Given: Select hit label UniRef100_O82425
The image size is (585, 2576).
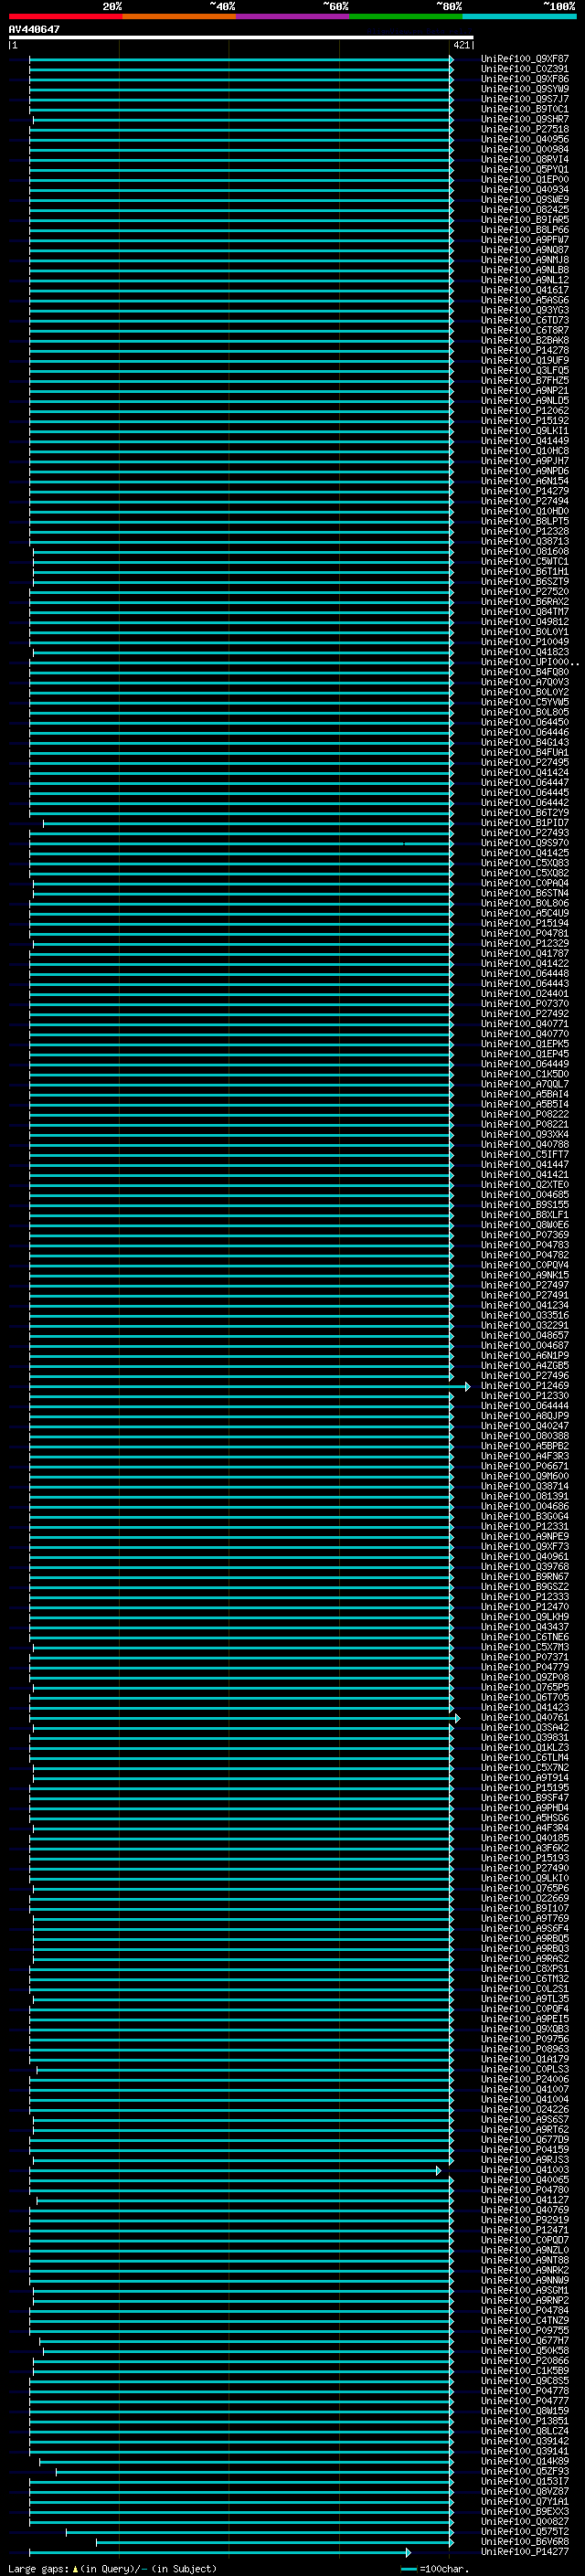Looking at the screenshot, I should [524, 209].
